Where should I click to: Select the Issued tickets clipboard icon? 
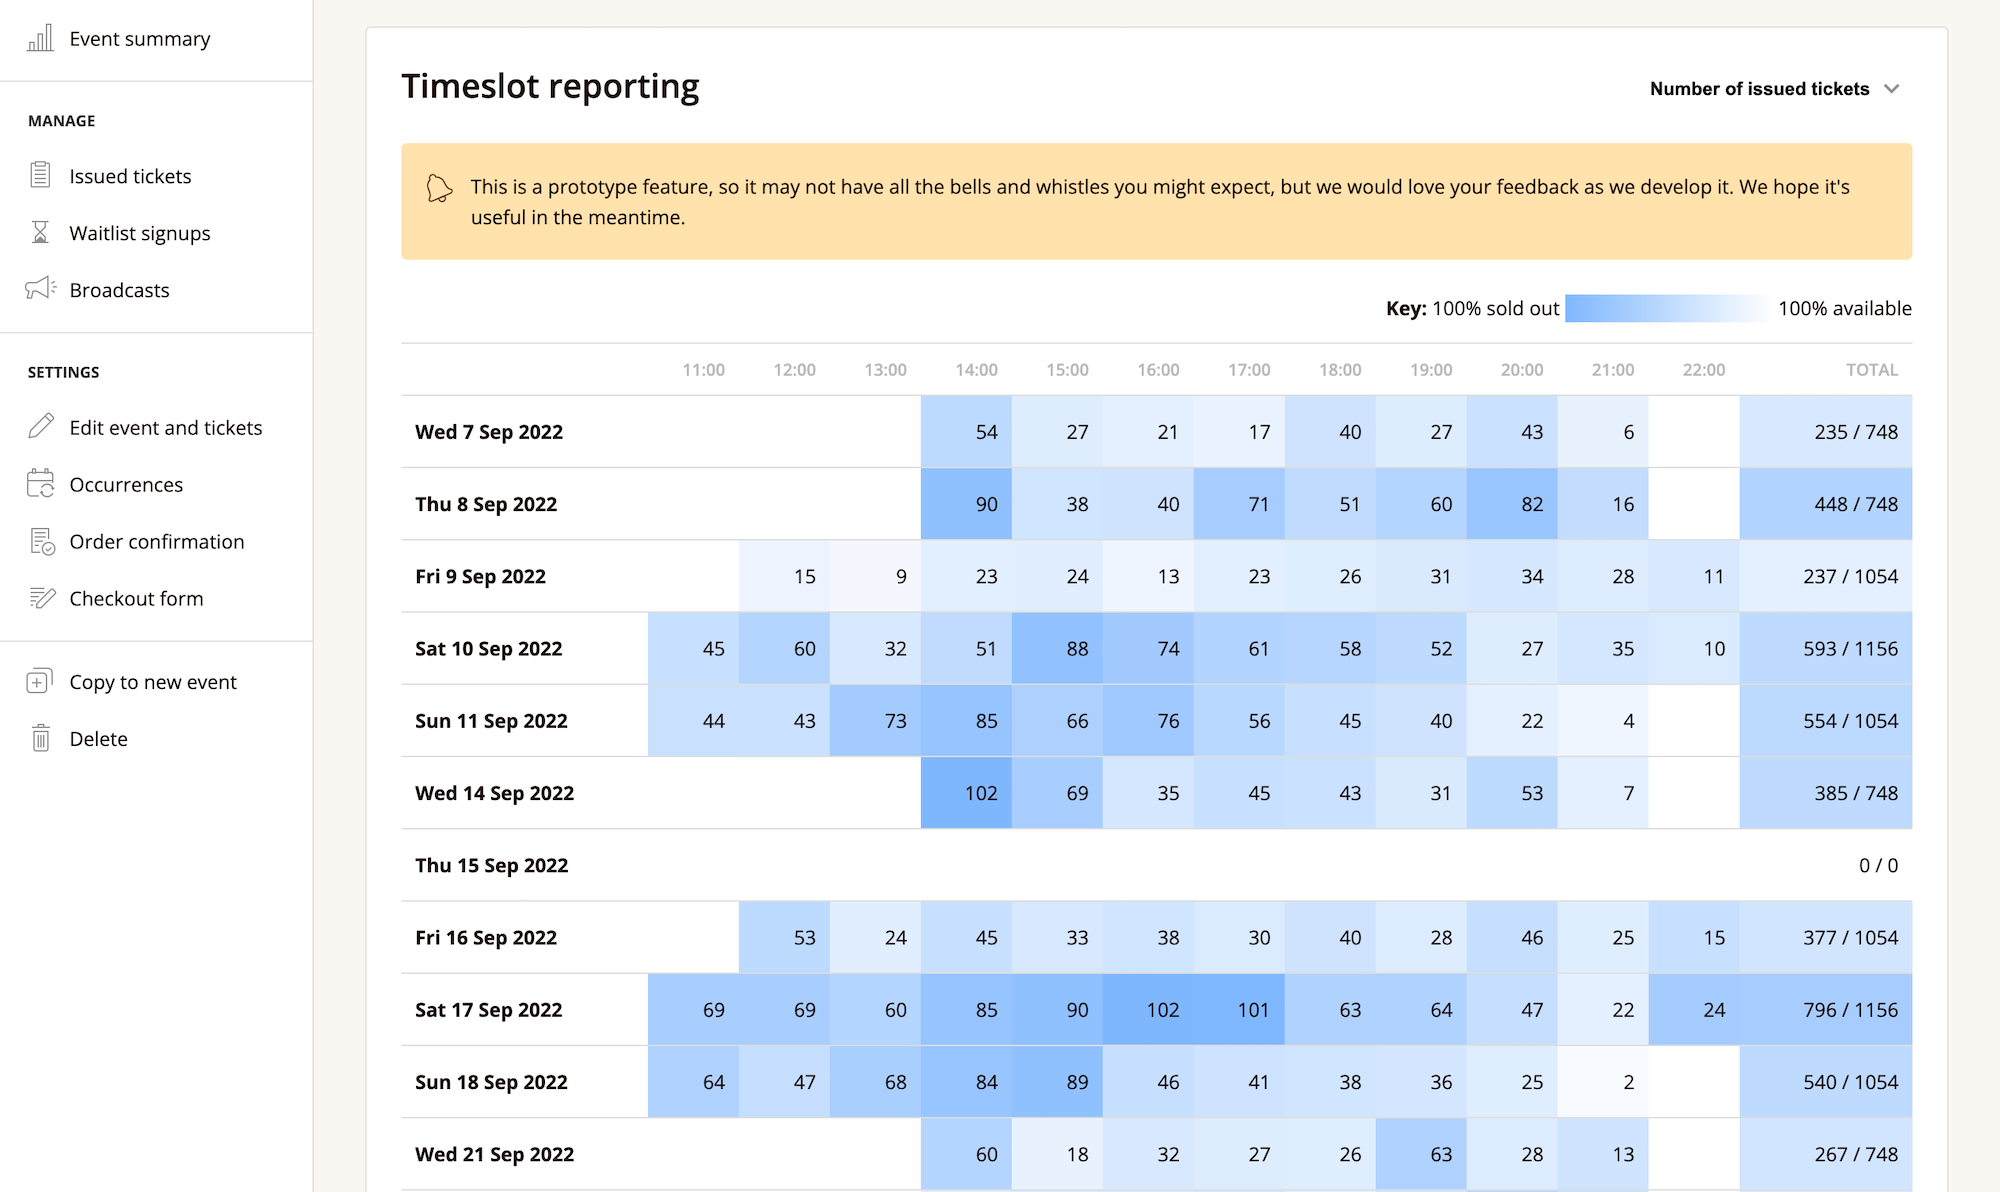(x=40, y=175)
